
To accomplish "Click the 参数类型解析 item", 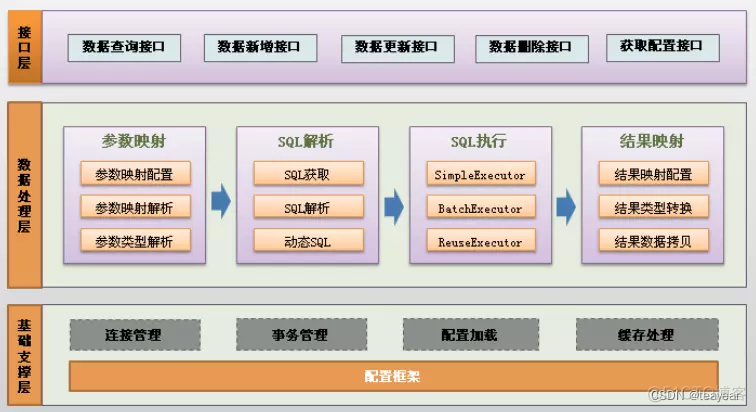I will tap(135, 240).
